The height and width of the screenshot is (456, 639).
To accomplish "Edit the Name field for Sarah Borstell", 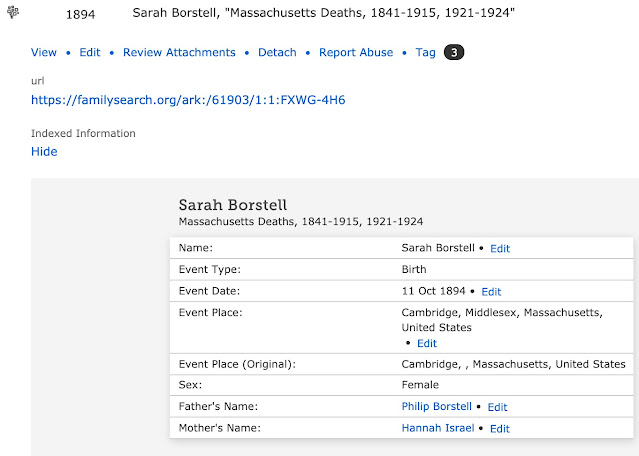I will [x=500, y=248].
